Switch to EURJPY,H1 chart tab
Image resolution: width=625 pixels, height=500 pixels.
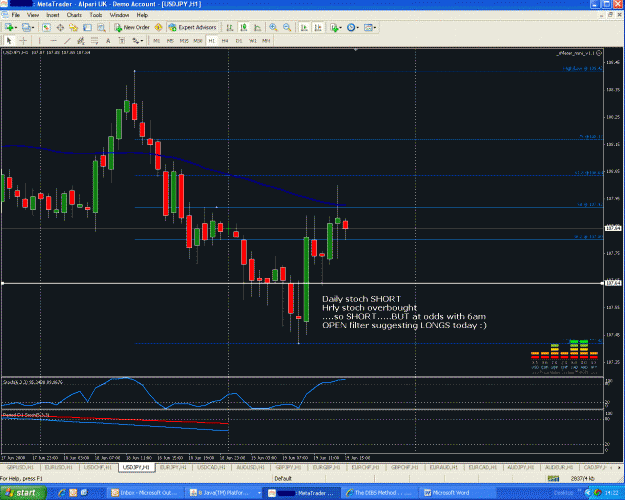[x=174, y=467]
